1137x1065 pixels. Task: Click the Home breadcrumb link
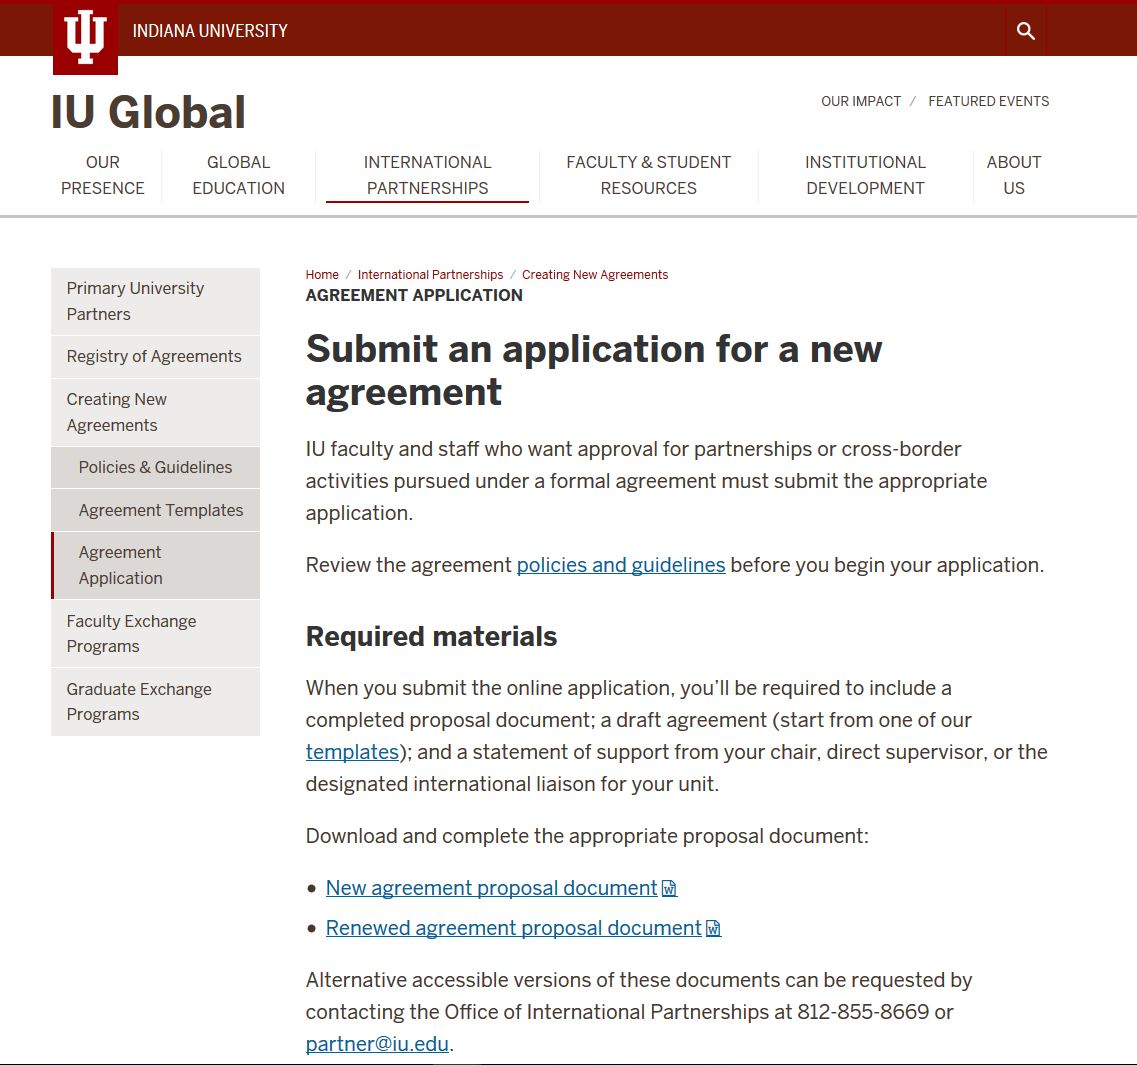pyautogui.click(x=322, y=275)
